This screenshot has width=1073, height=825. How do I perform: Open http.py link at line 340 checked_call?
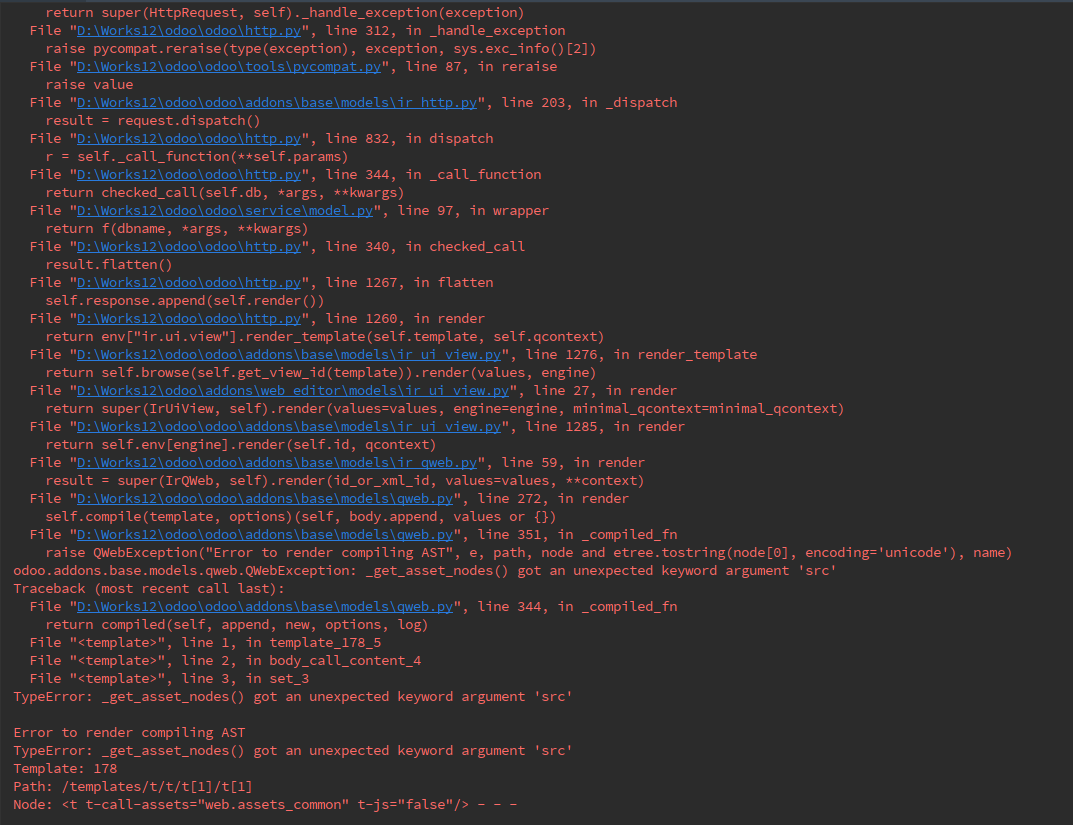[189, 247]
